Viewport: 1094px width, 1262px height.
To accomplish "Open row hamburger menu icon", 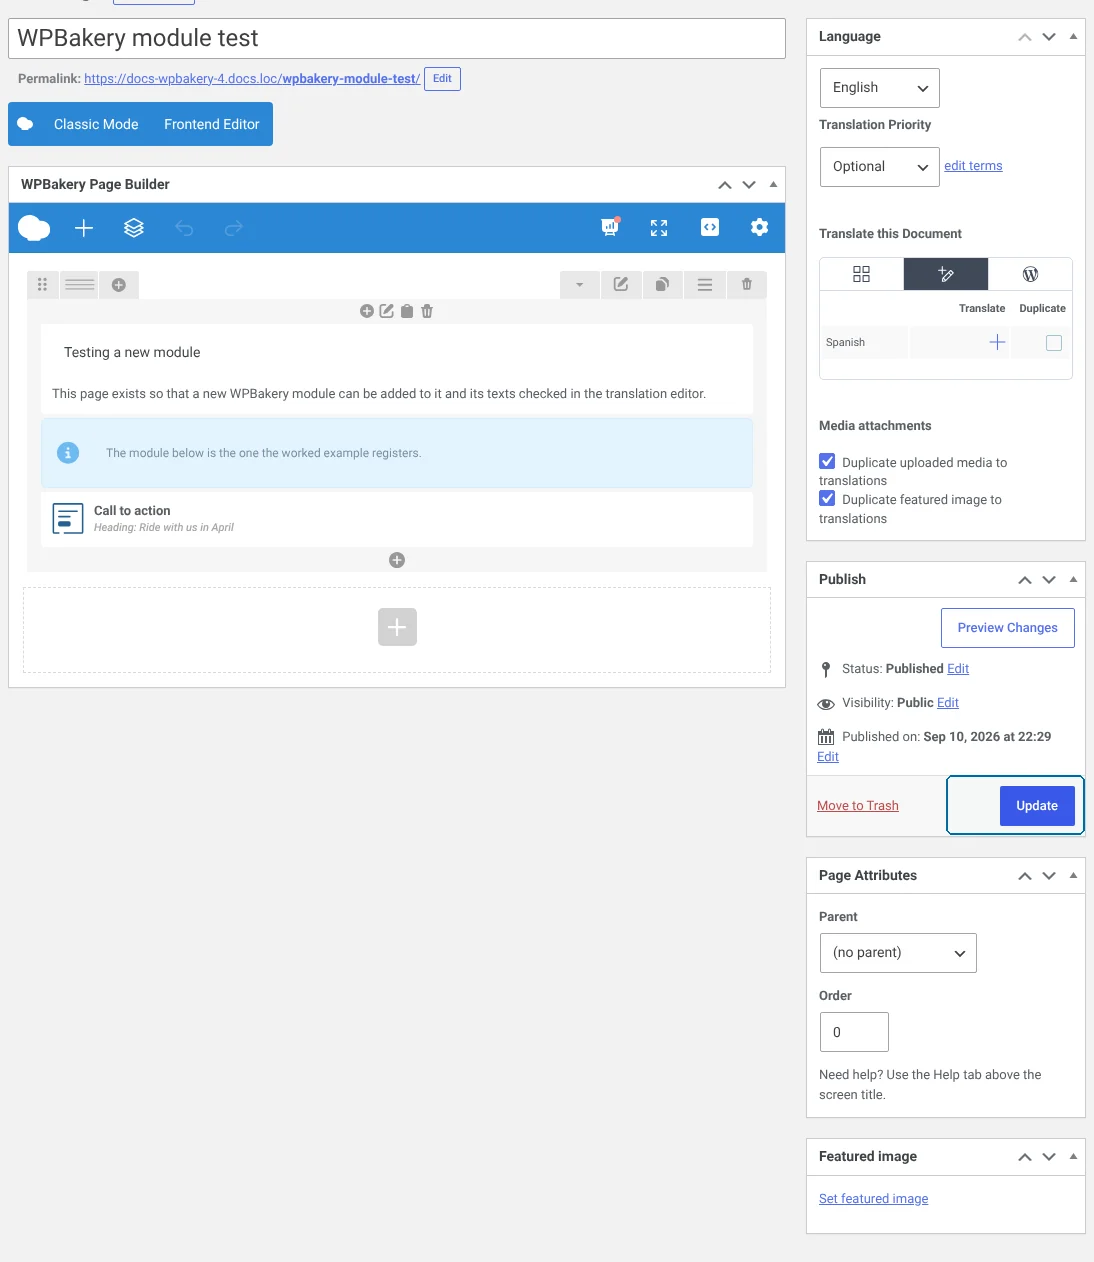I will tap(705, 285).
